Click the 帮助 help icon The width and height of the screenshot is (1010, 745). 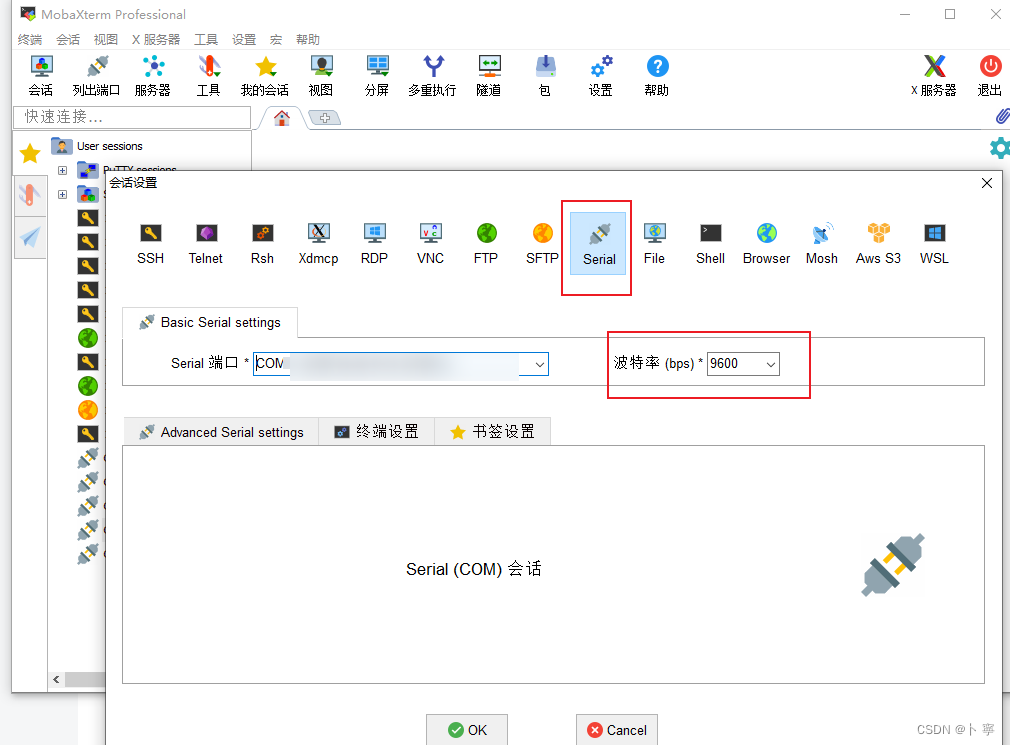(x=657, y=76)
